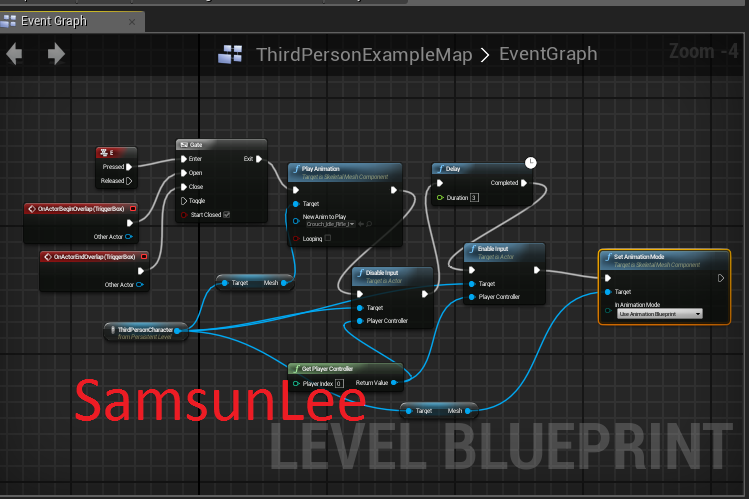749x499 pixels.
Task: Click the Enable Input output execution pin
Action: 536,270
